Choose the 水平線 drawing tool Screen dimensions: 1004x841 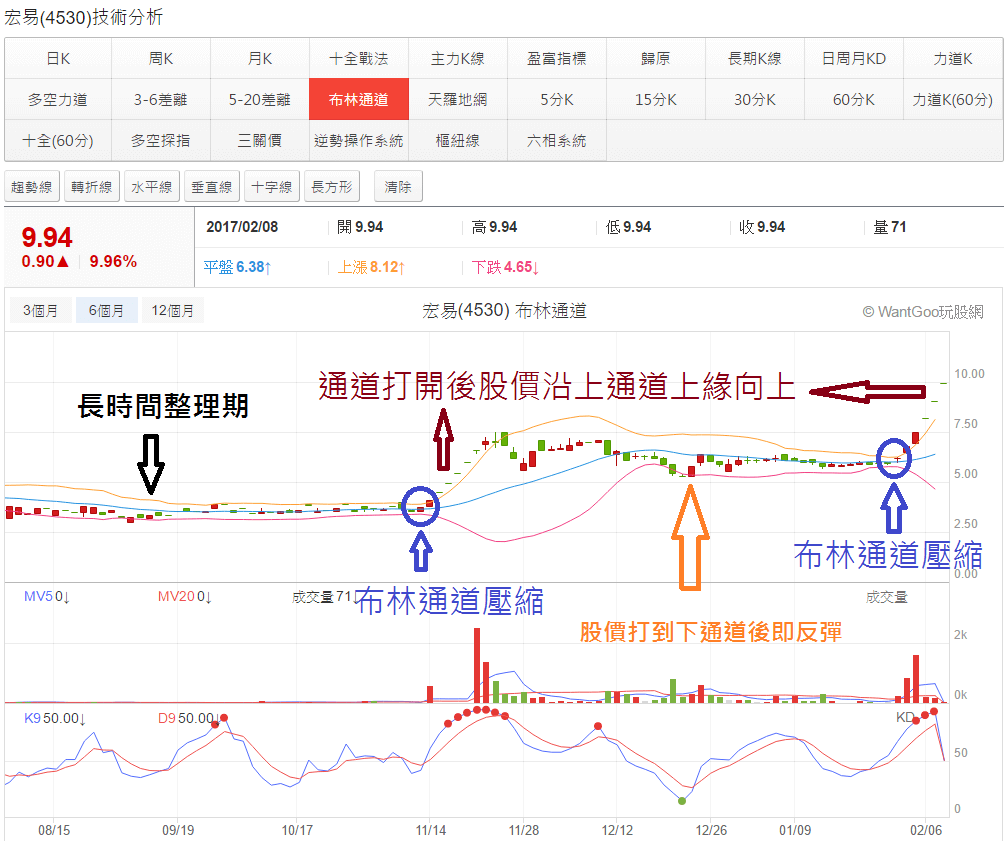[x=152, y=187]
